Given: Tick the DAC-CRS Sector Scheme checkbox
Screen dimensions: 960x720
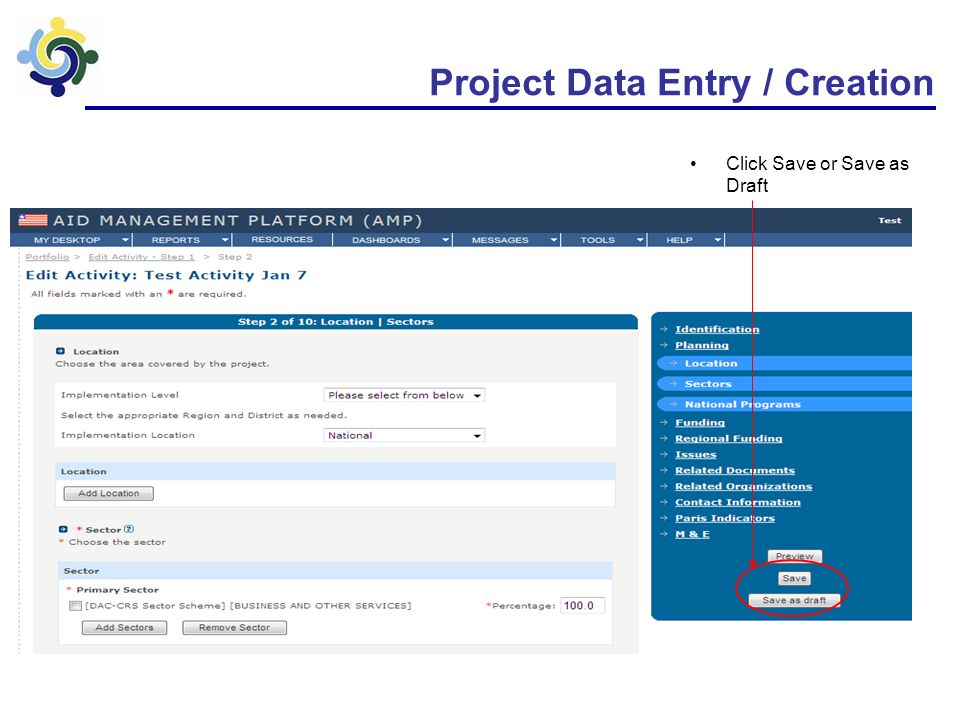Looking at the screenshot, I should [x=75, y=606].
